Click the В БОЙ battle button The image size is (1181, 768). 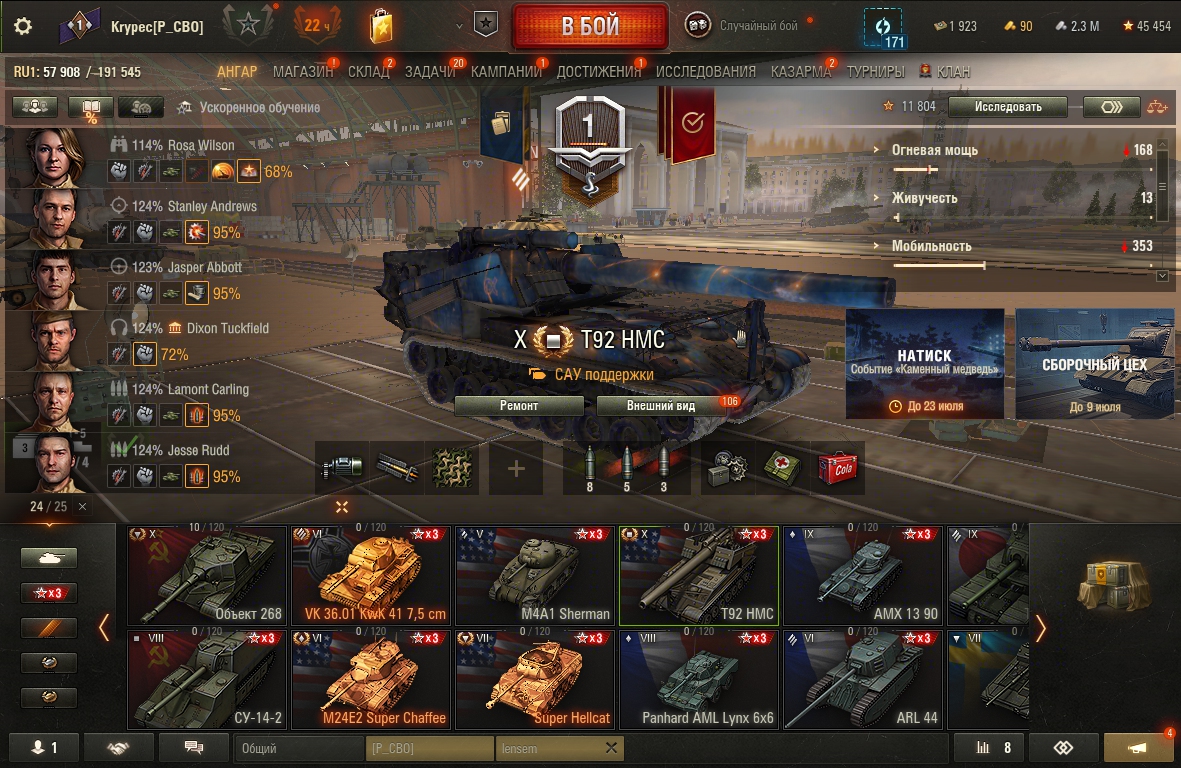pos(590,26)
